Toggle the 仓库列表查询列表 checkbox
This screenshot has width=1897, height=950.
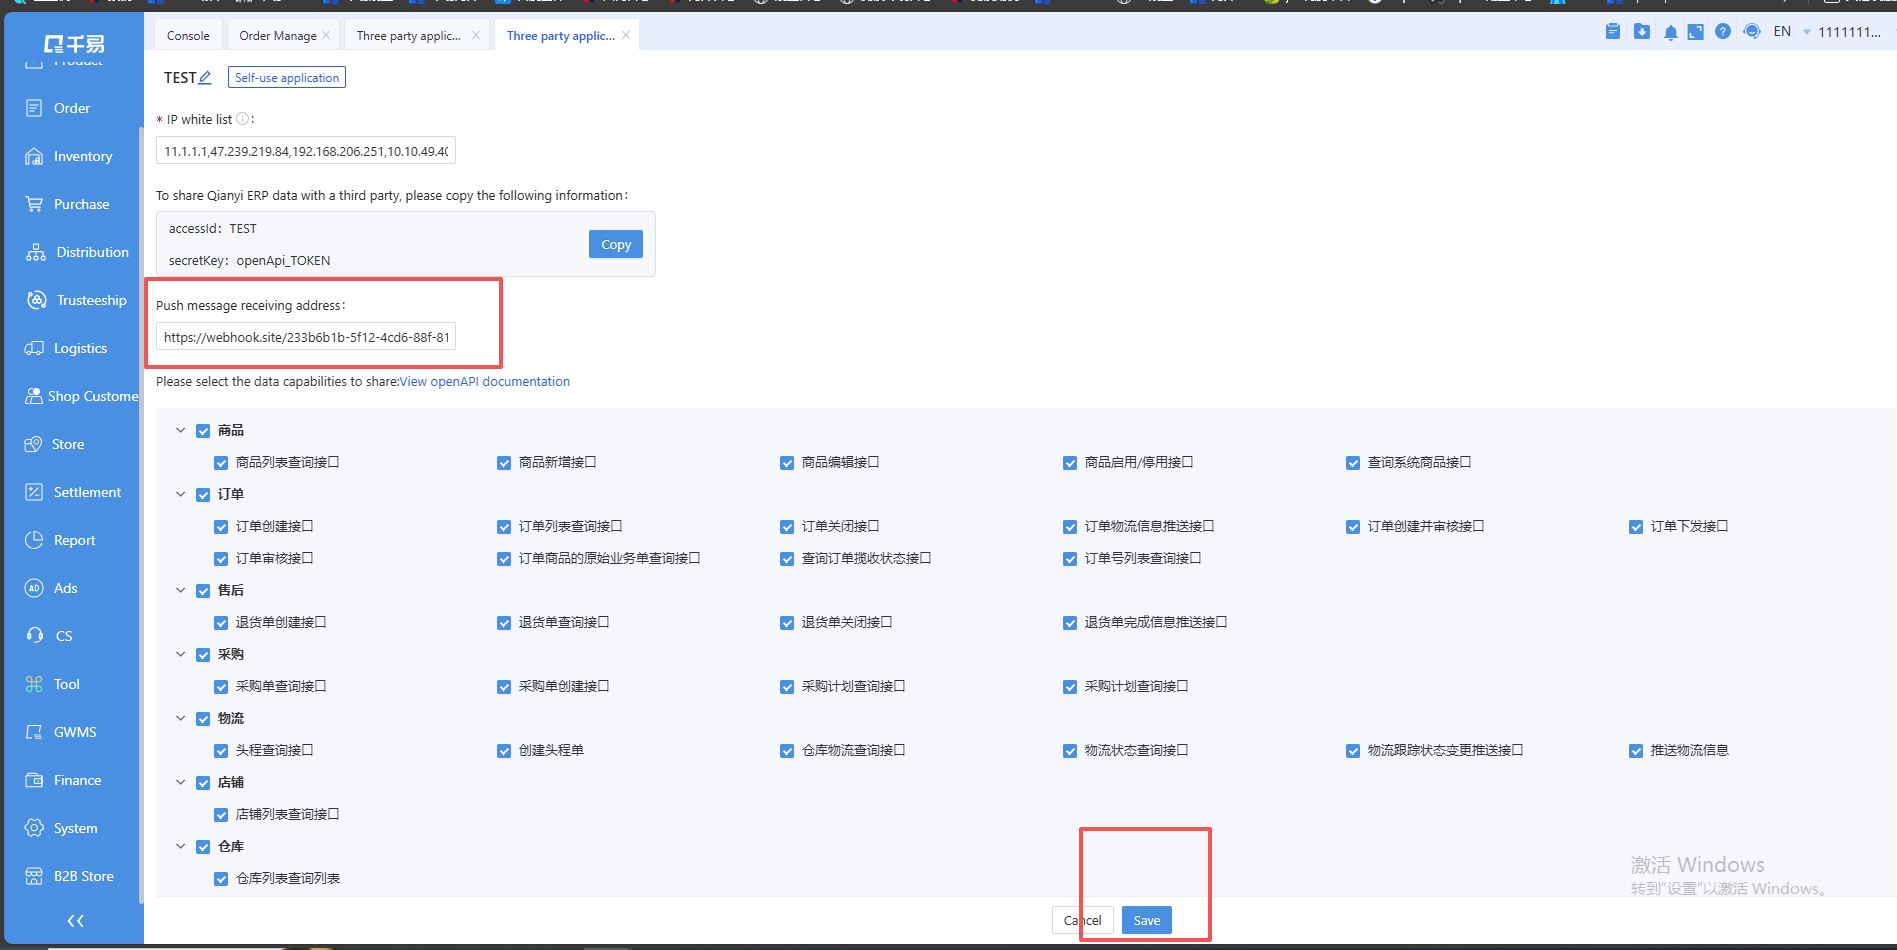(x=221, y=879)
